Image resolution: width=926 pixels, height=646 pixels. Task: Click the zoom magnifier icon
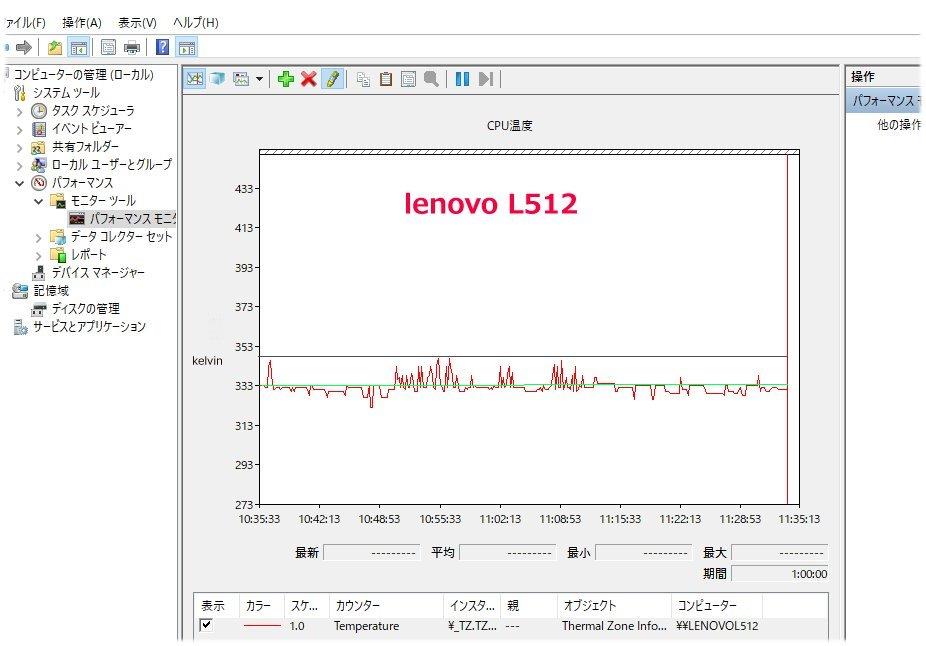pyautogui.click(x=431, y=79)
